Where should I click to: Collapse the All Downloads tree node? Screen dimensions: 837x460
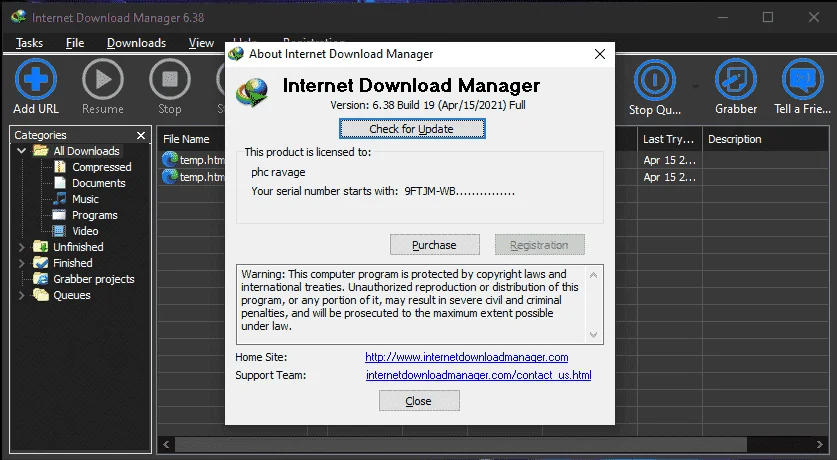(x=22, y=151)
